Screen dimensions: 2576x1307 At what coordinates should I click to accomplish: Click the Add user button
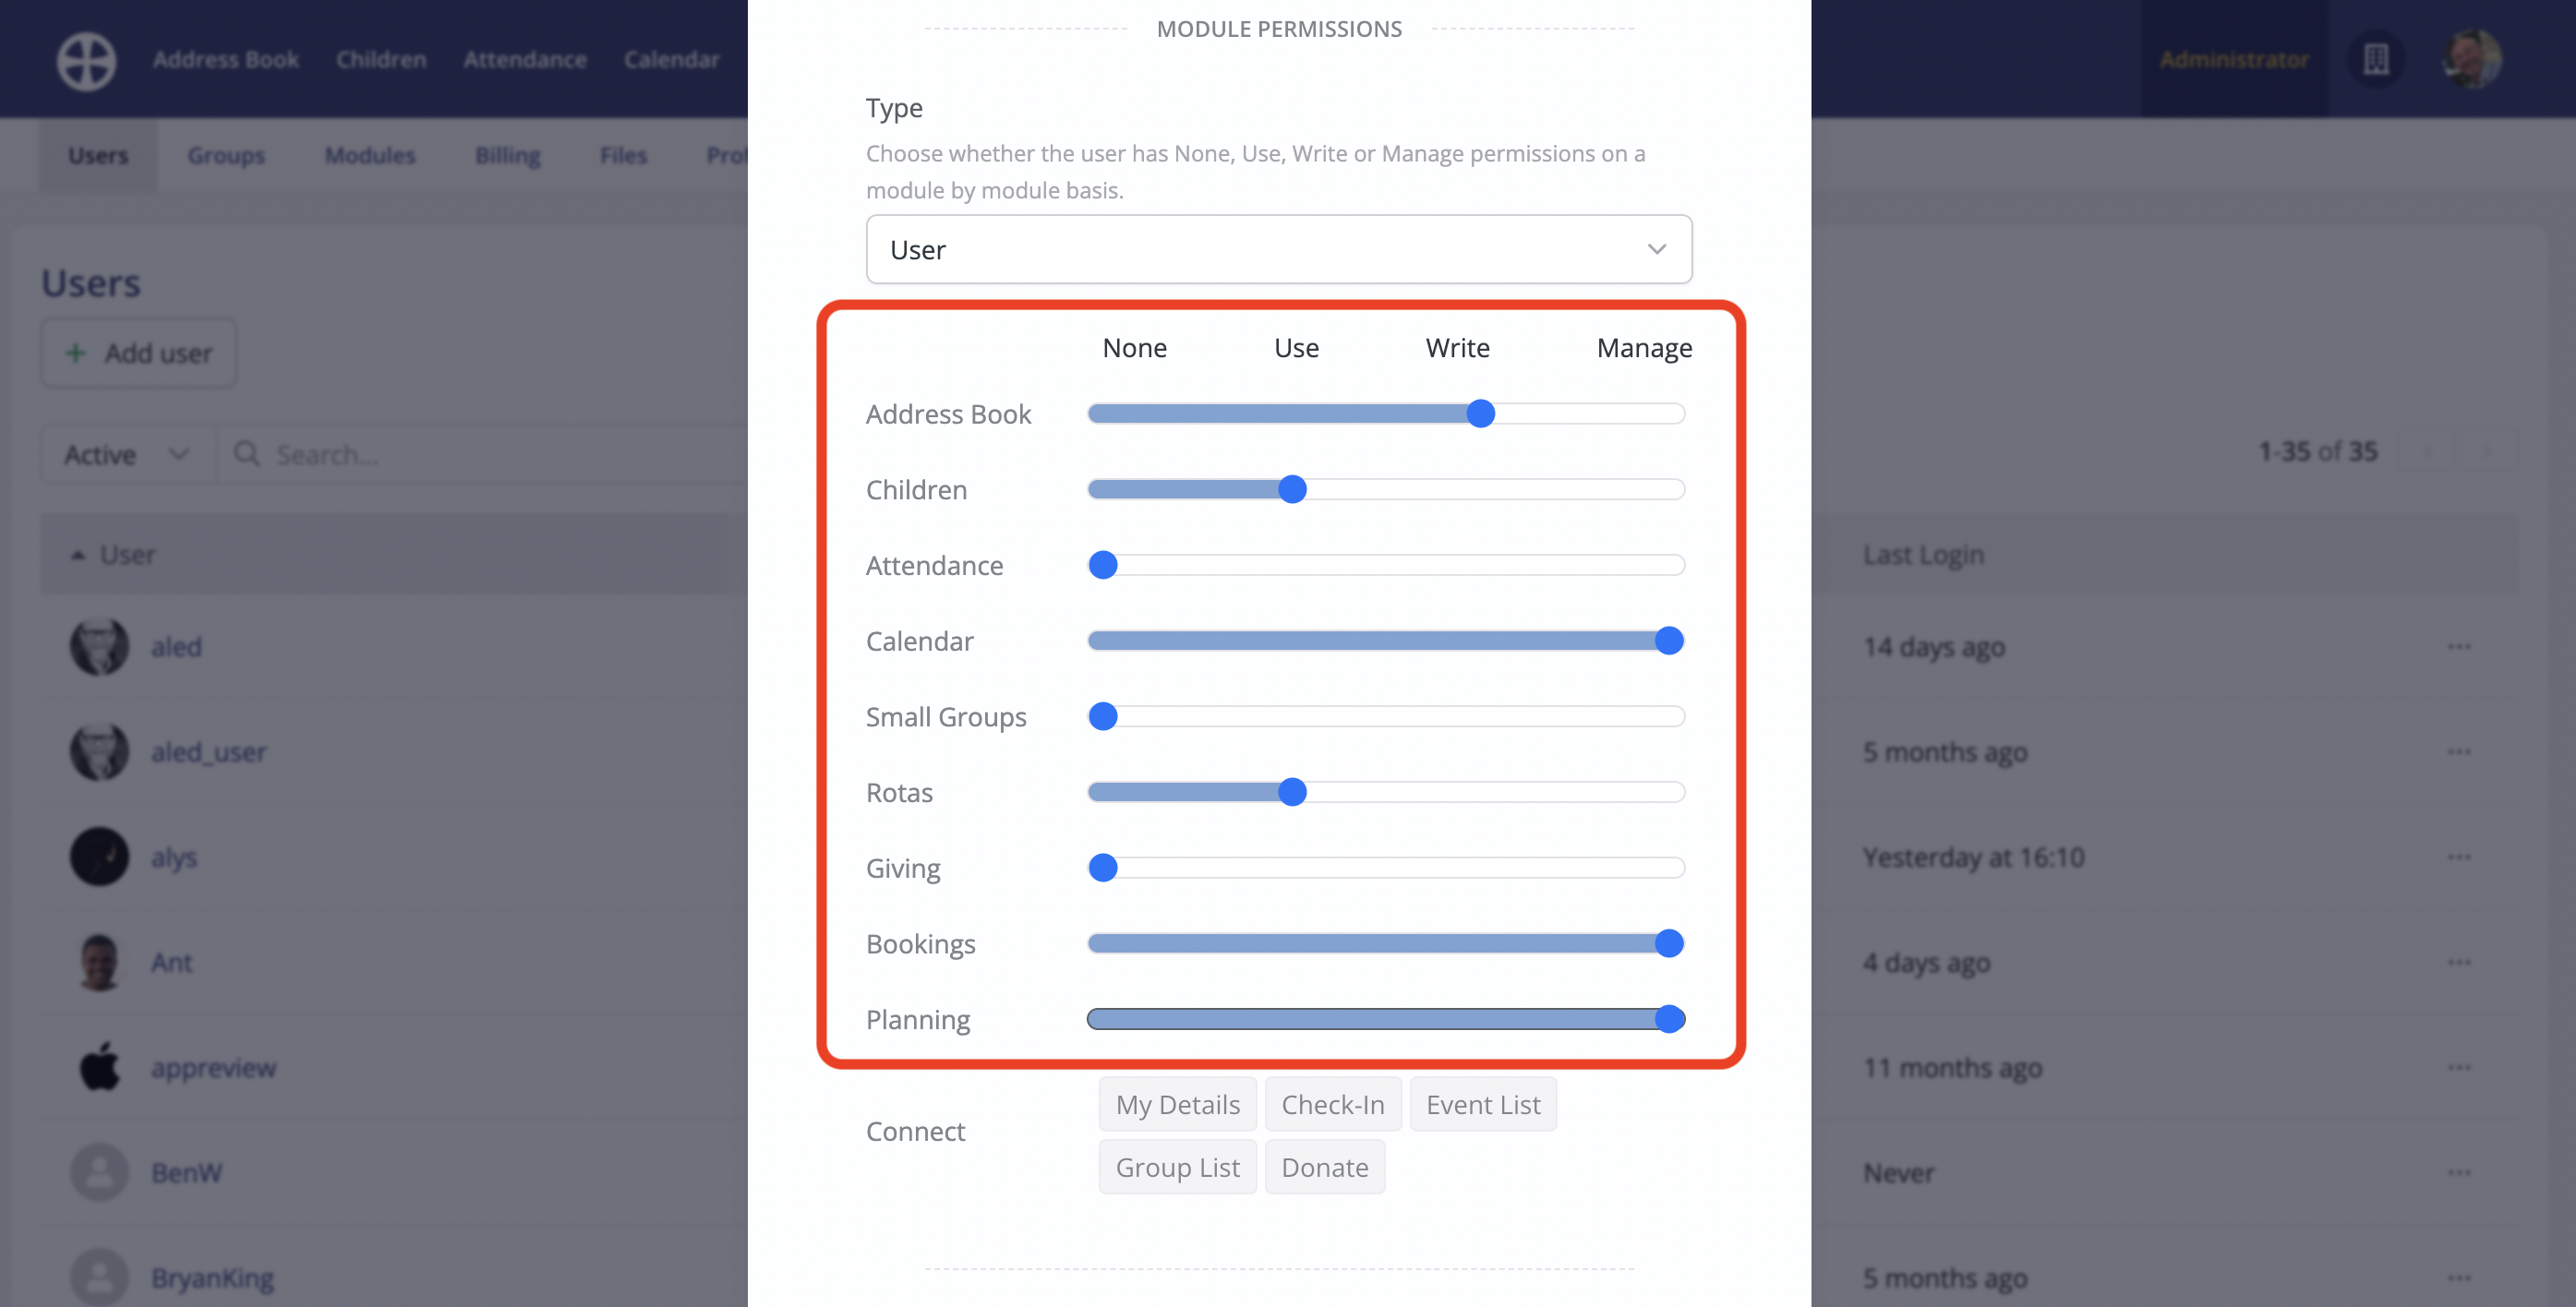139,353
